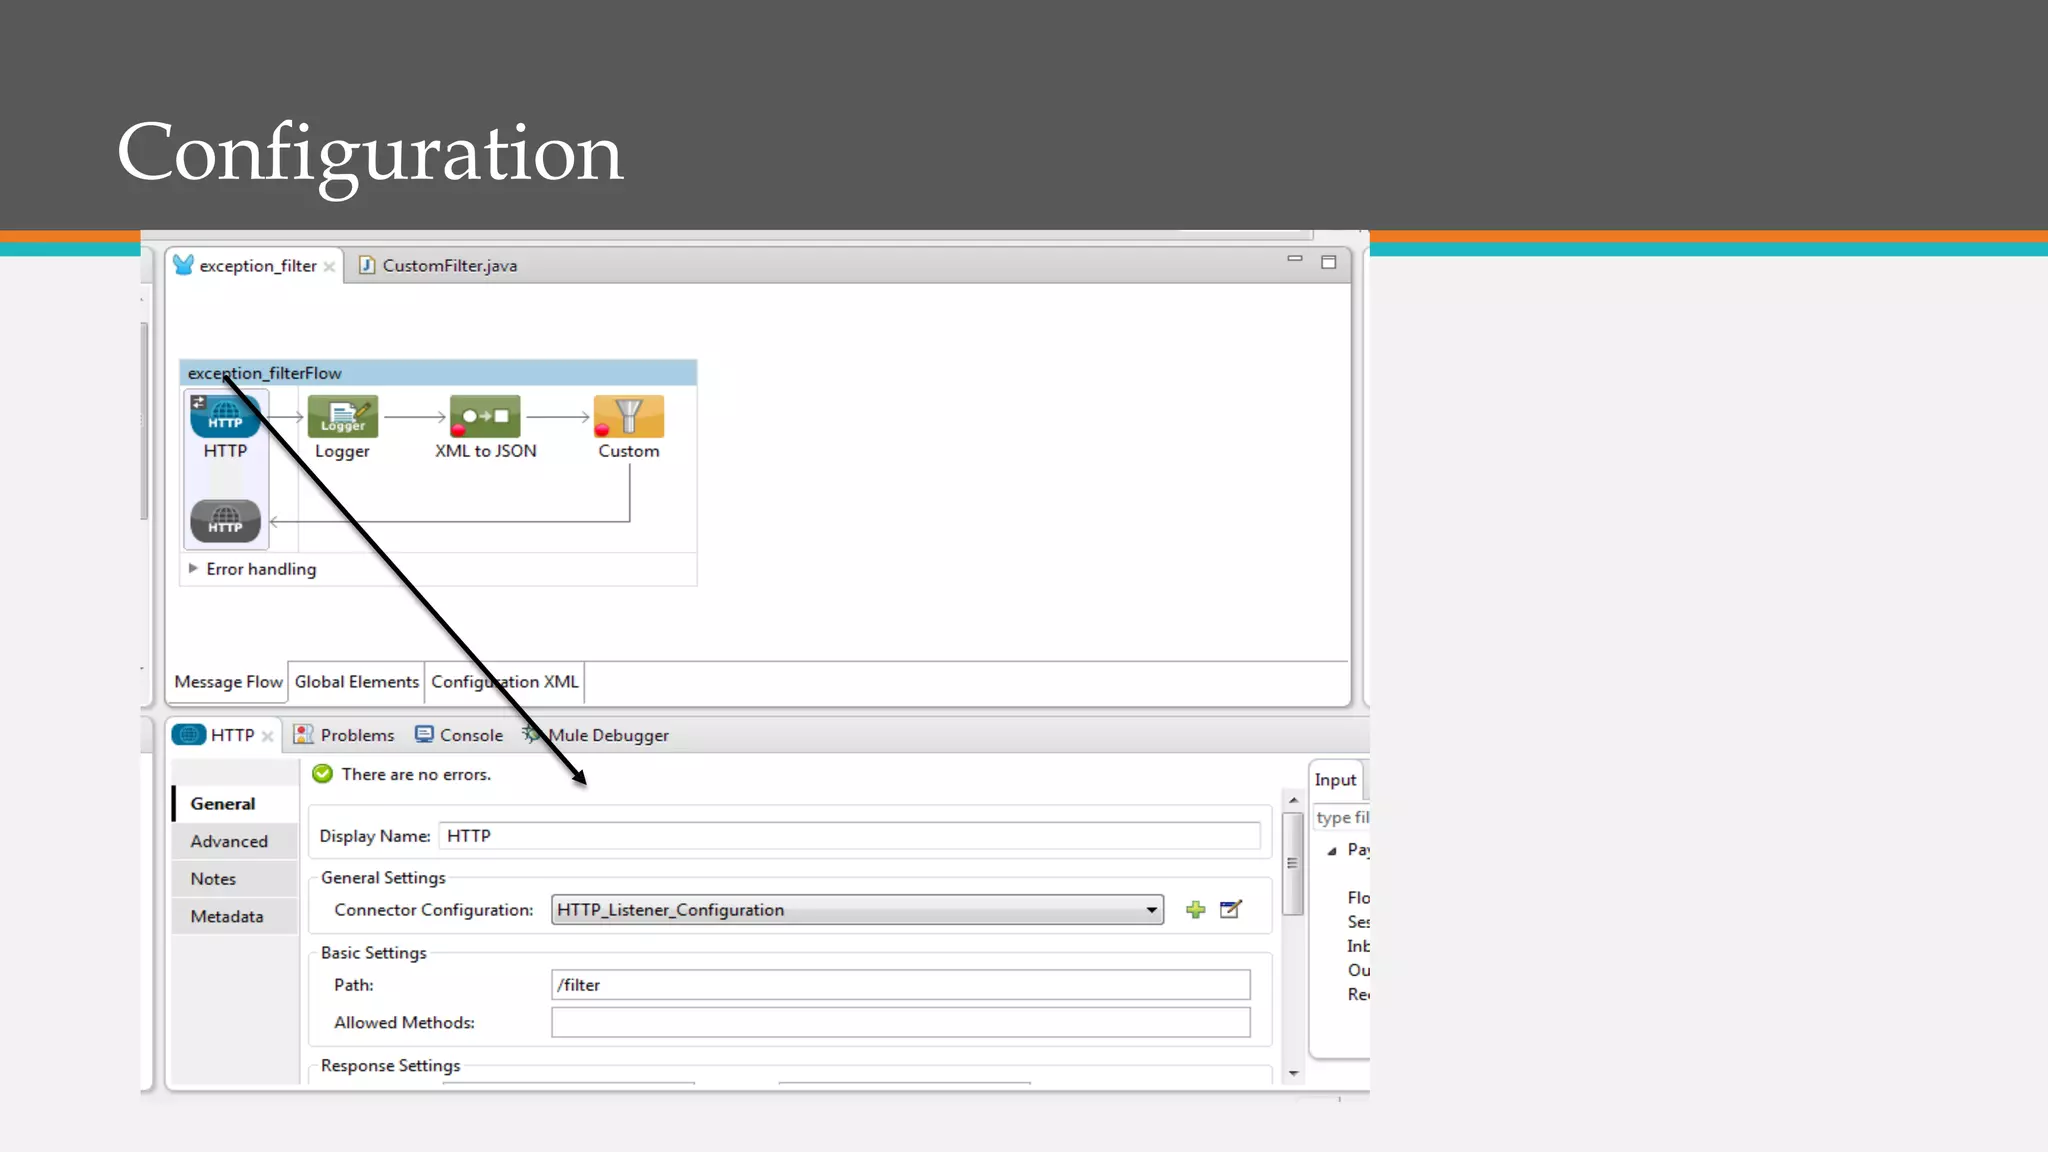Image resolution: width=2048 pixels, height=1152 pixels.
Task: Edit connector configuration with pencil icon
Action: [x=1231, y=910]
